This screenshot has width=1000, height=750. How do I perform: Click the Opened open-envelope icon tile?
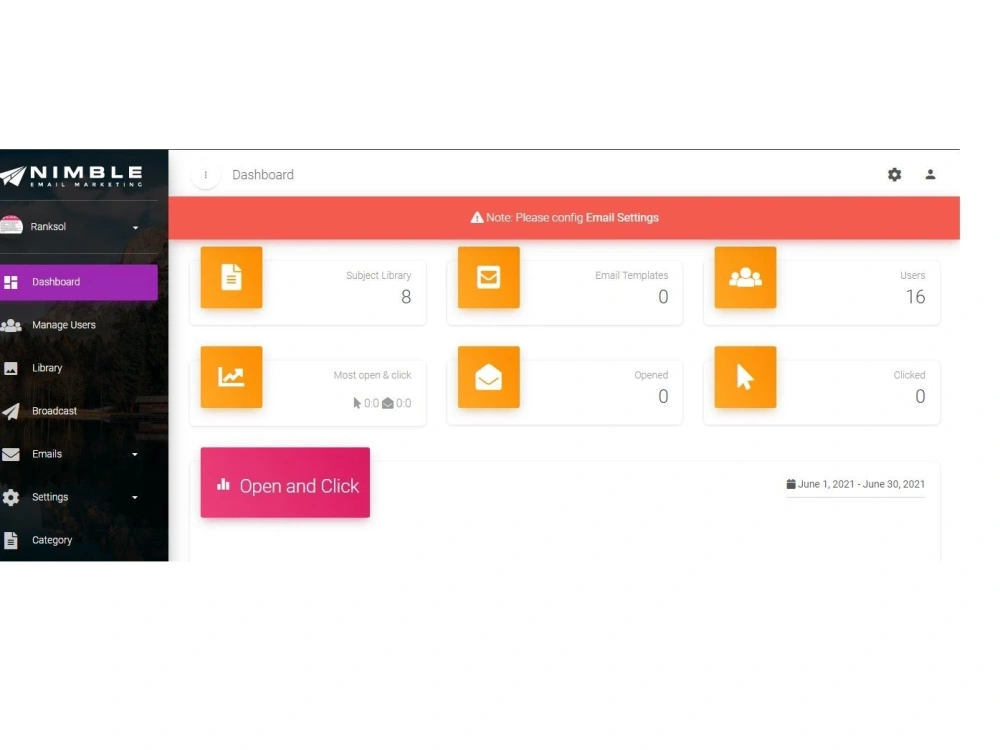coord(489,377)
